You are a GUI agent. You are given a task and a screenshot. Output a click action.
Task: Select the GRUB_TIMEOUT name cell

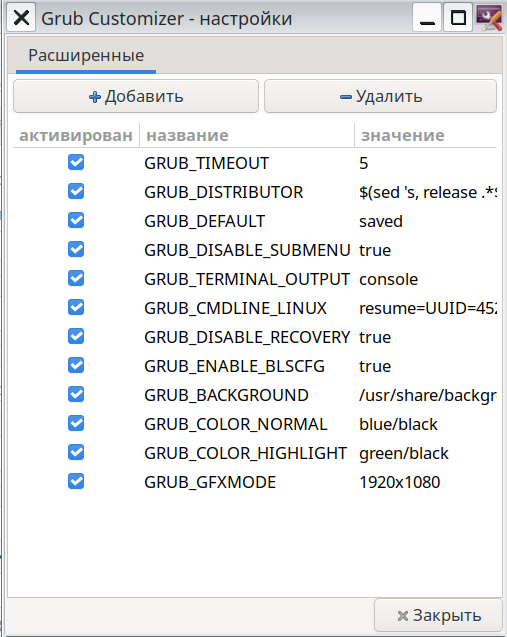click(206, 163)
